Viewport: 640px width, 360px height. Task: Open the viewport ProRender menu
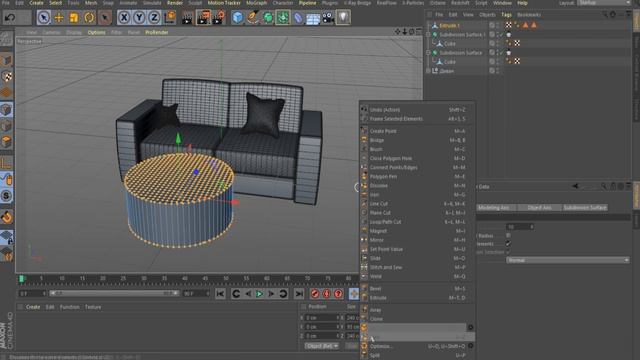157,32
